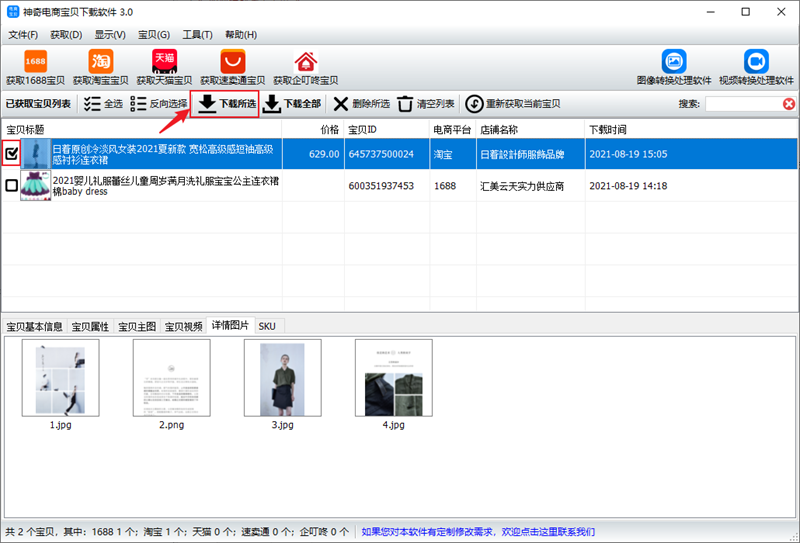Click 下载全部 download all

[292, 104]
